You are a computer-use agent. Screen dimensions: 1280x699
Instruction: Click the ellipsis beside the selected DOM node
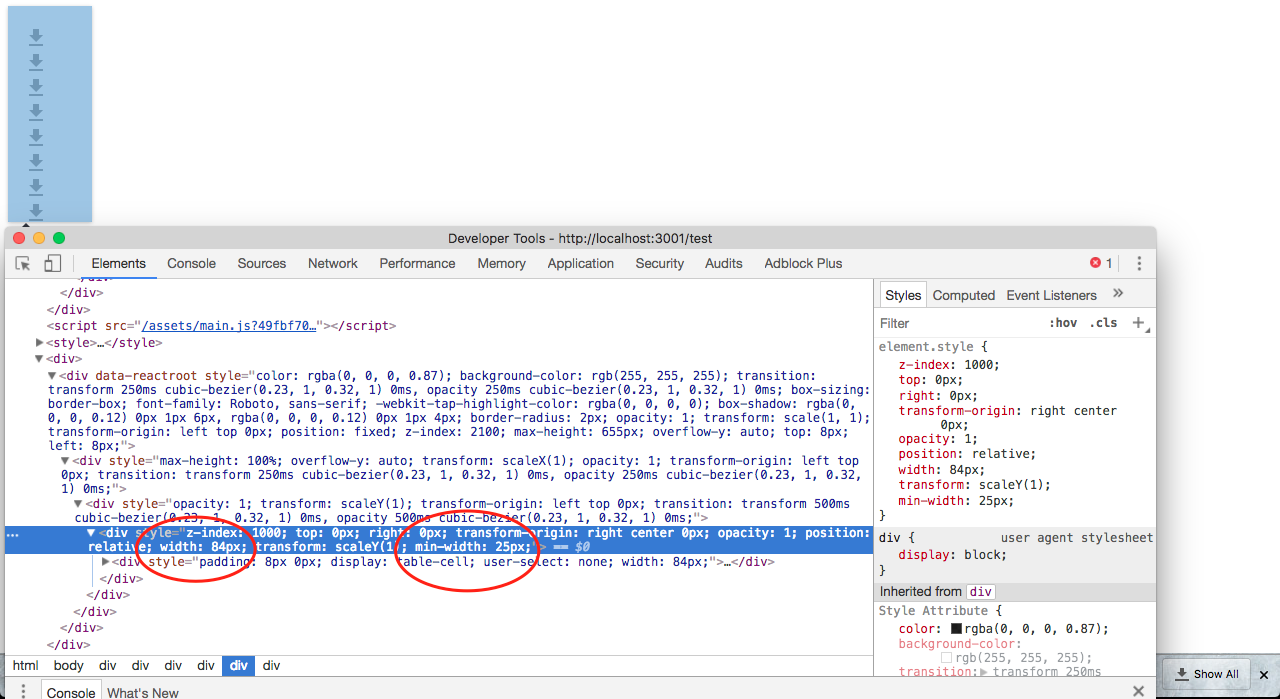coord(12,533)
